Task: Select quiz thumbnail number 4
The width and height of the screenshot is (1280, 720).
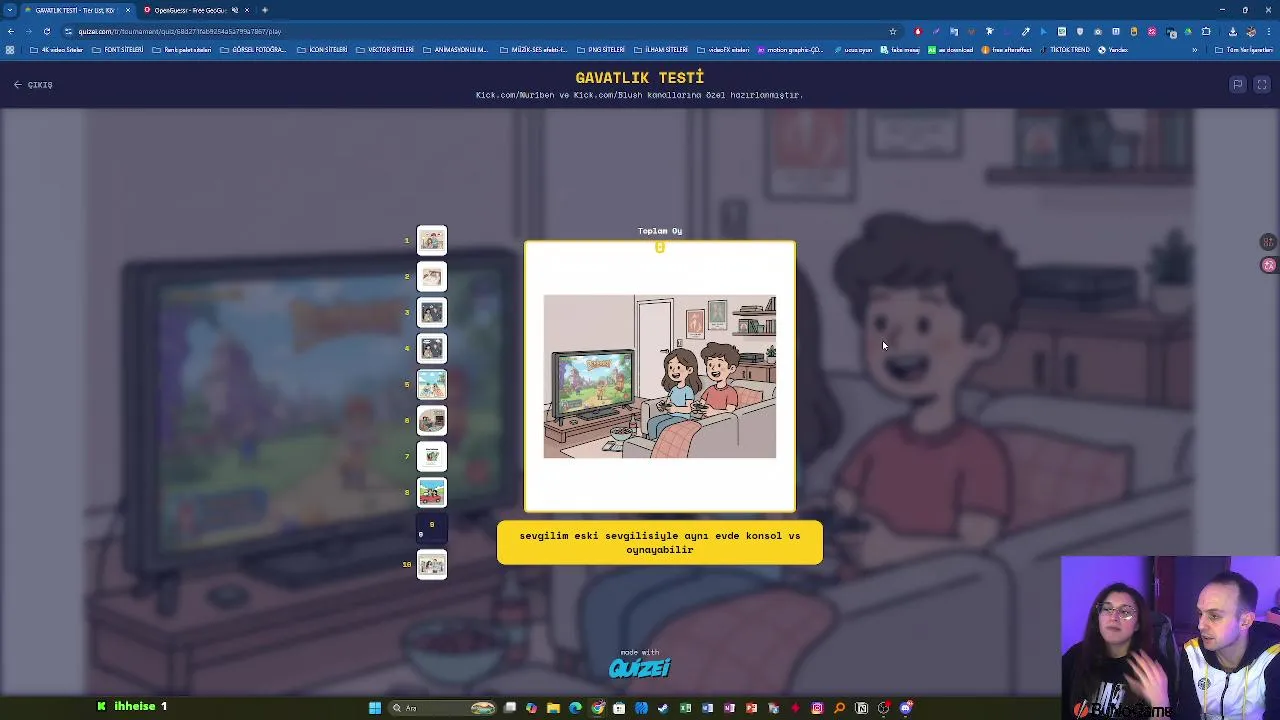Action: pos(432,348)
